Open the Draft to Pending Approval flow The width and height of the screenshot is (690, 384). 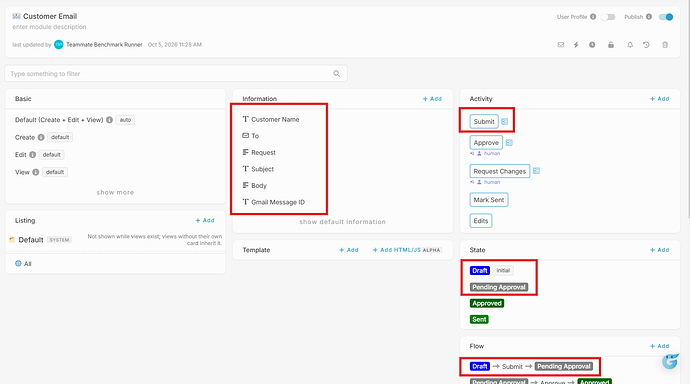click(x=531, y=366)
